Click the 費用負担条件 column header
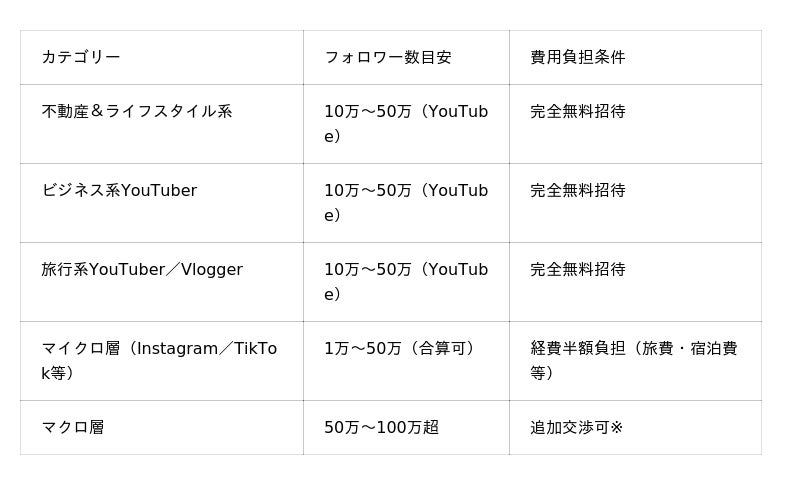The width and height of the screenshot is (800, 485). coord(578,57)
